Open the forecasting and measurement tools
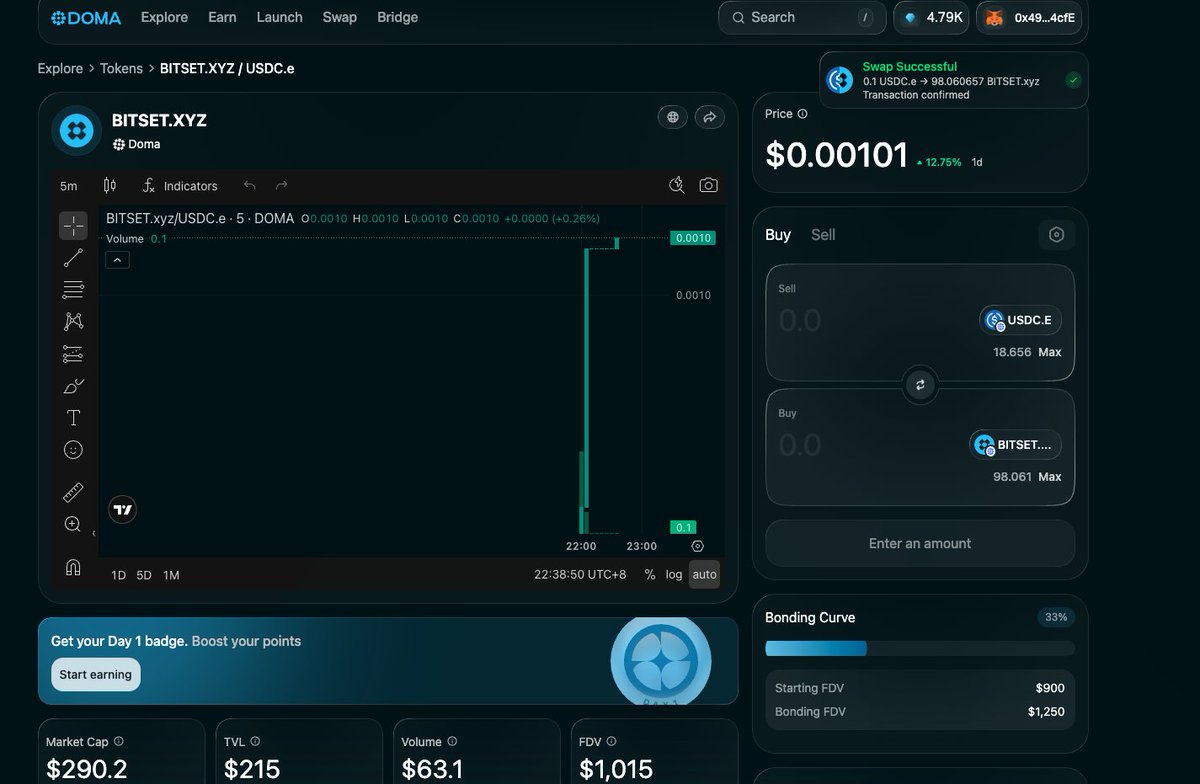Viewport: 1200px width, 784px height. coord(73,354)
